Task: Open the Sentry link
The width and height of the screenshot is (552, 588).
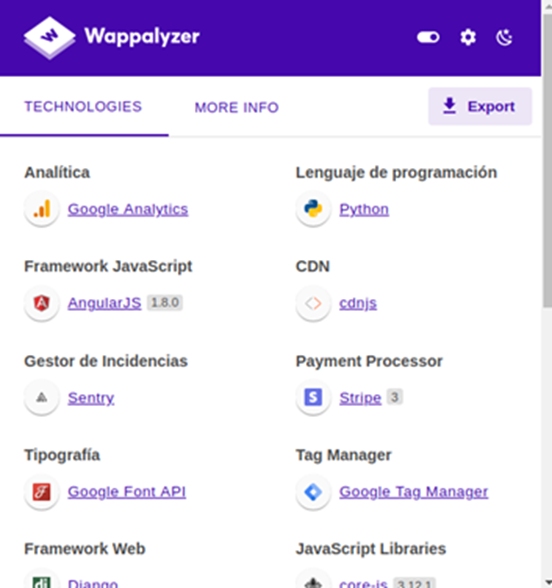Action: pos(91,398)
